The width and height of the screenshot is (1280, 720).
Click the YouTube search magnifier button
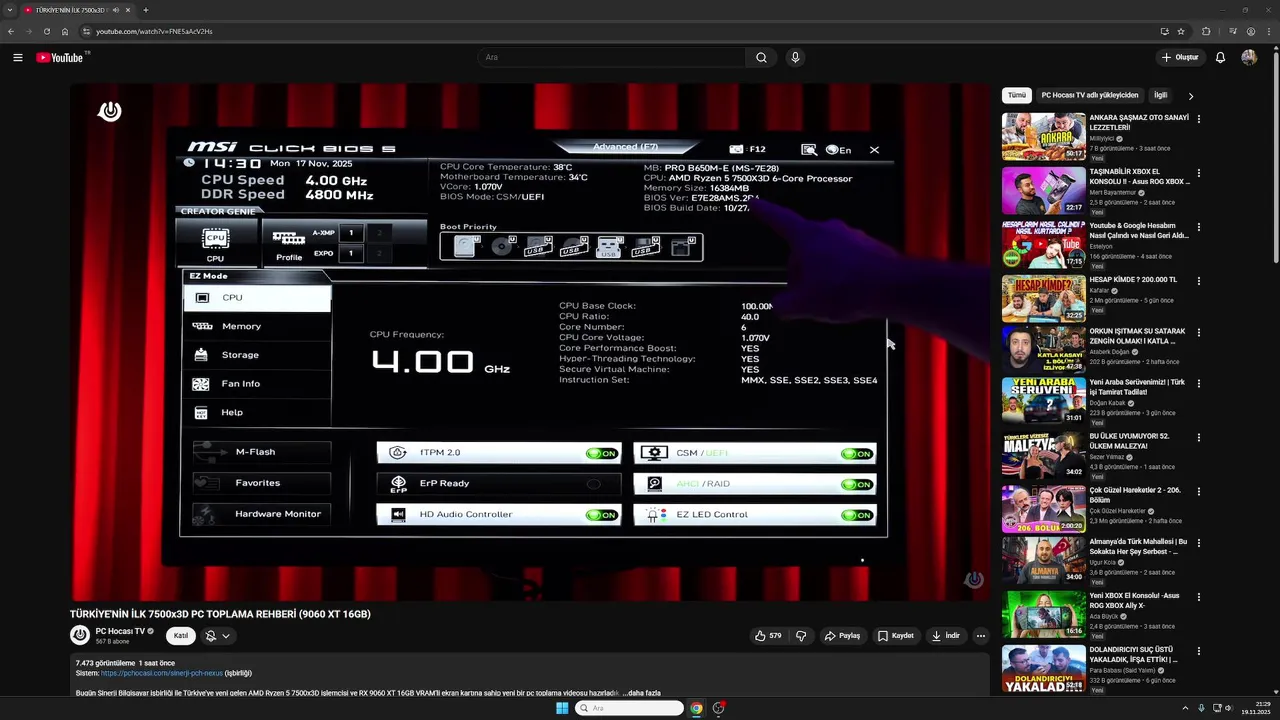tap(761, 57)
